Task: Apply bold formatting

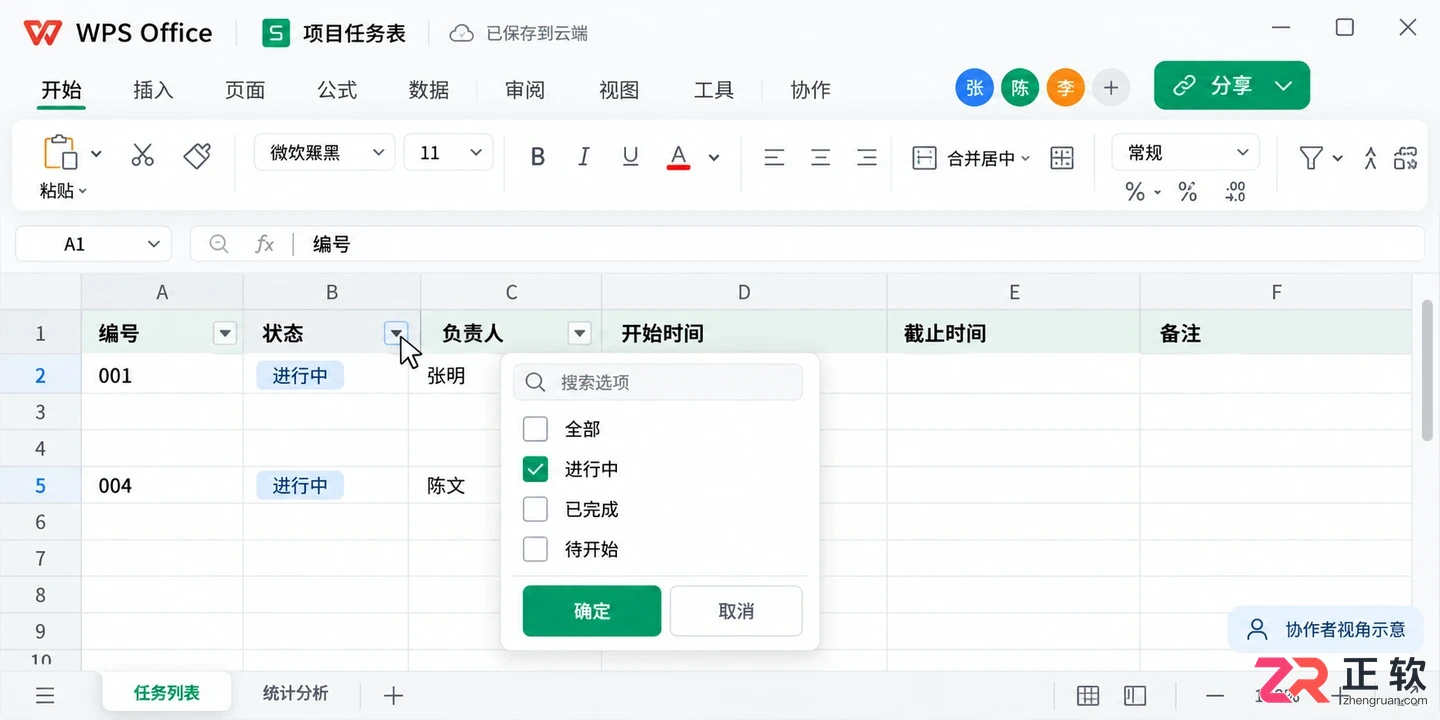Action: pyautogui.click(x=538, y=156)
